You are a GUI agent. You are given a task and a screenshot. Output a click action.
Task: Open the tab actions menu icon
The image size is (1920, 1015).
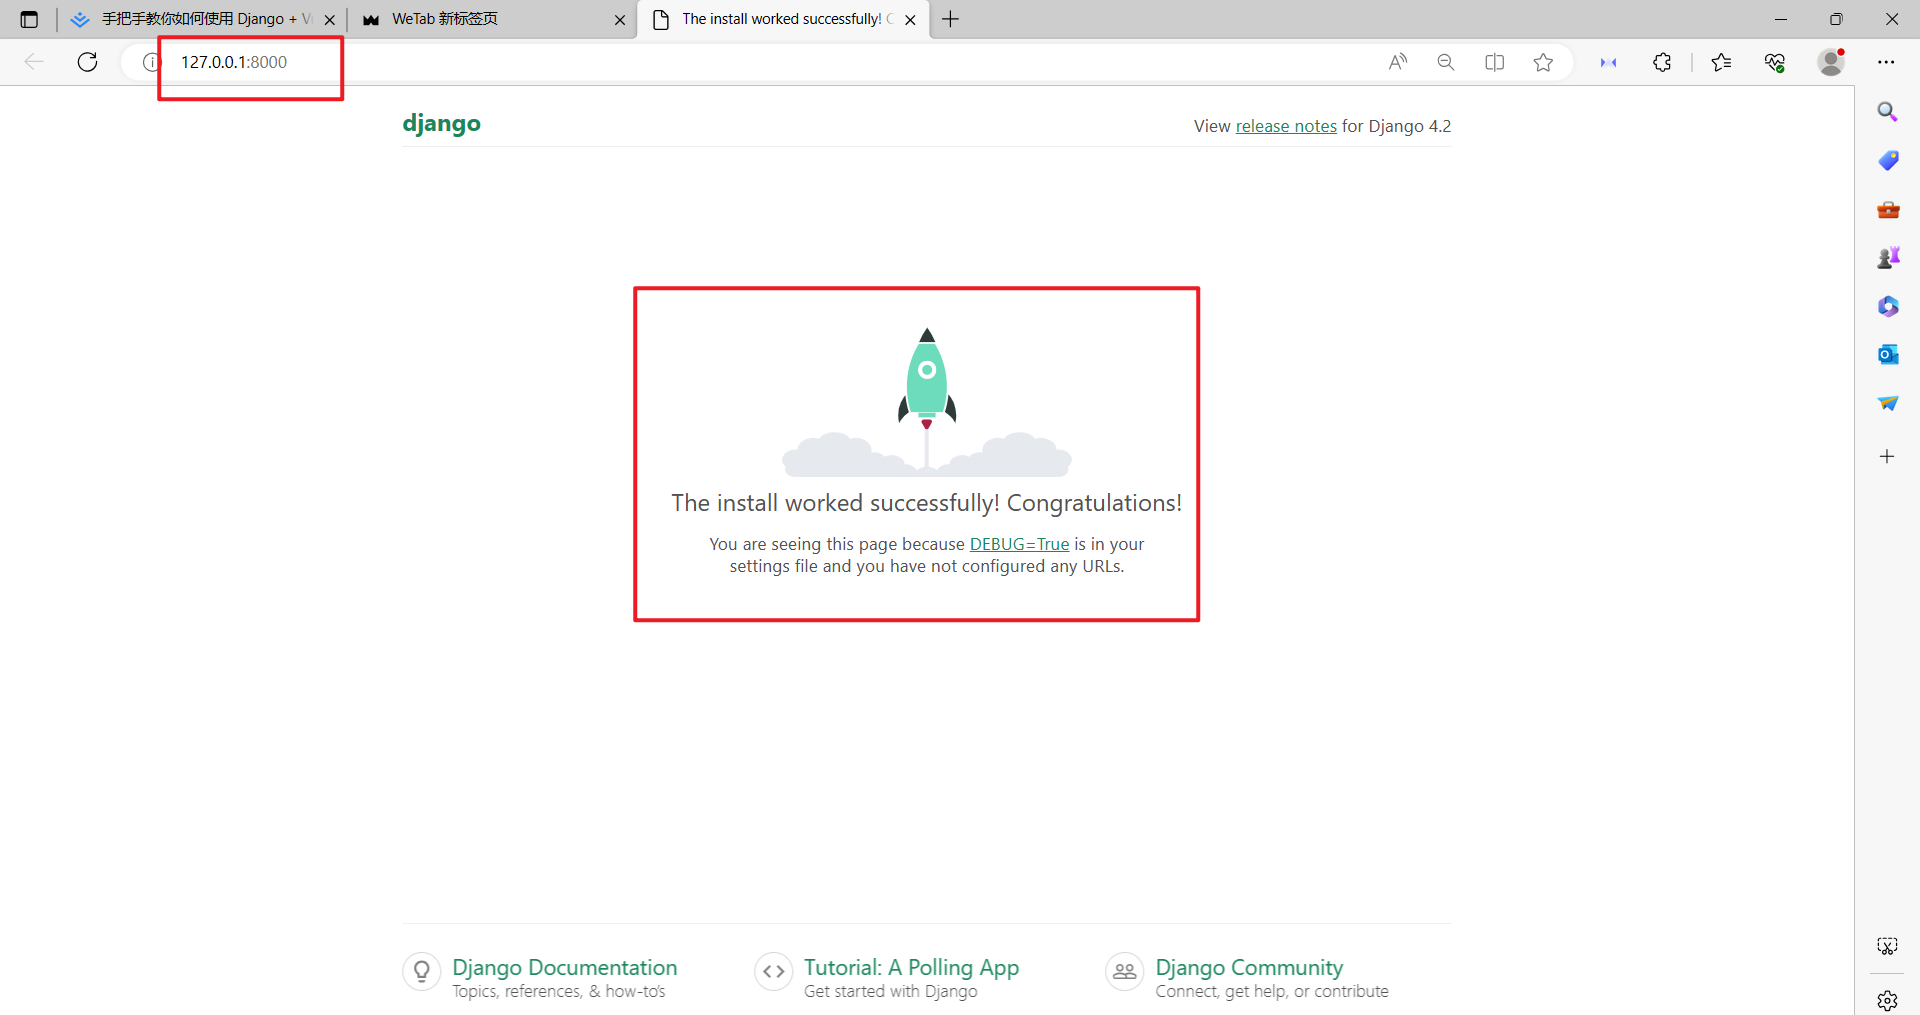pyautogui.click(x=29, y=19)
